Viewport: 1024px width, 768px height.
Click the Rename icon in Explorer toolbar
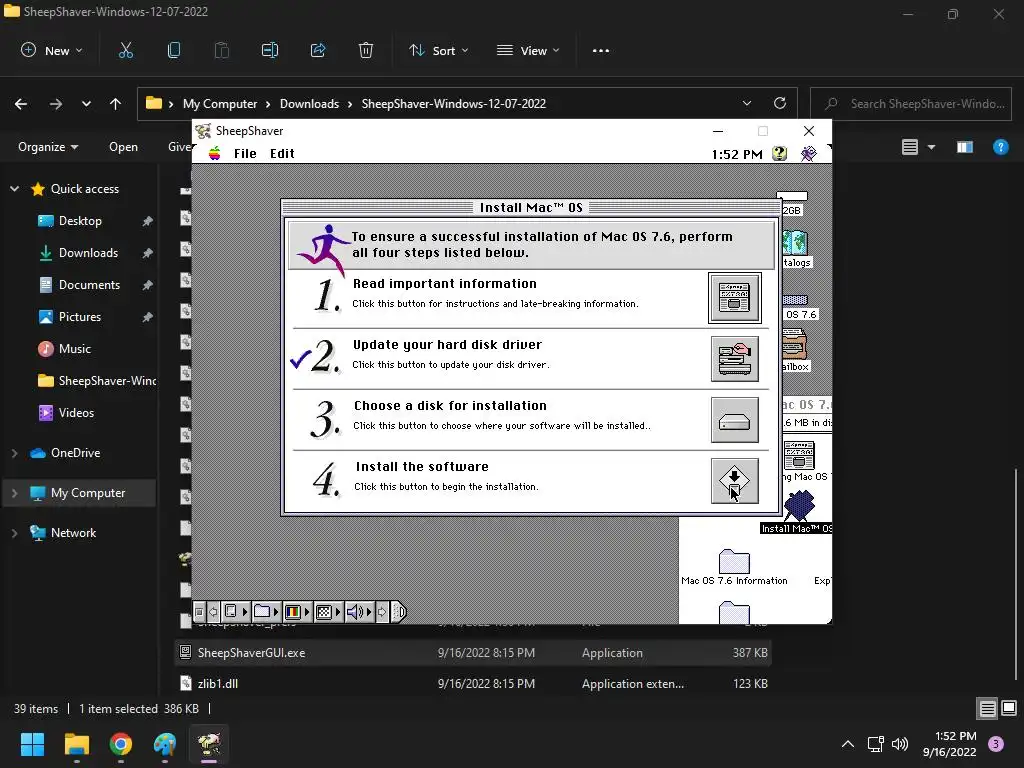[270, 50]
